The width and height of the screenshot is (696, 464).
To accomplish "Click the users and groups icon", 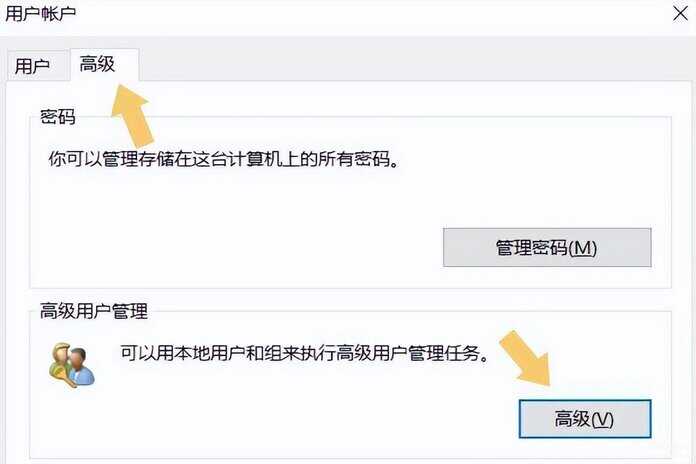I will pos(71,365).
